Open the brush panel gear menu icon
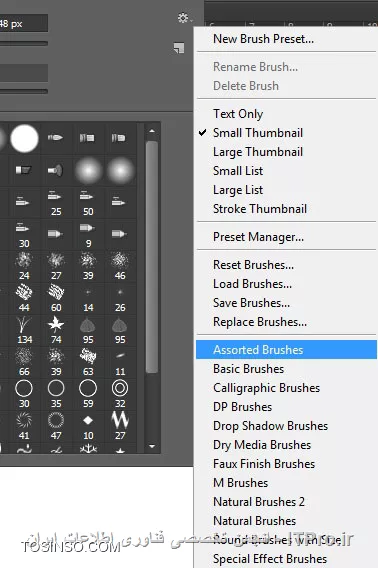Viewport: 378px width, 568px height. (x=184, y=18)
